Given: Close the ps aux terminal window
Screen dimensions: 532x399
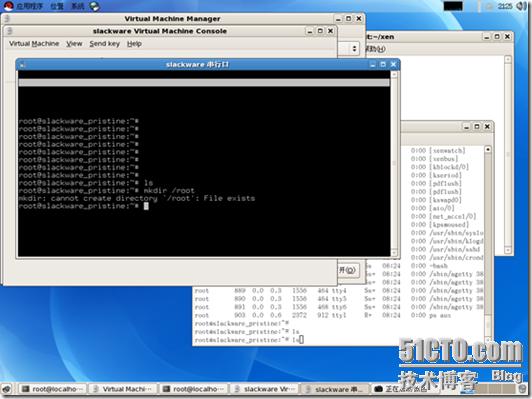Looking at the screenshot, I should coord(487,127).
